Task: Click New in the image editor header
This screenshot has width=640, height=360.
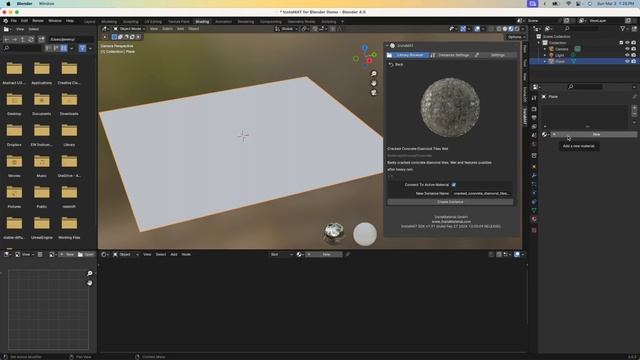Action: [67, 254]
